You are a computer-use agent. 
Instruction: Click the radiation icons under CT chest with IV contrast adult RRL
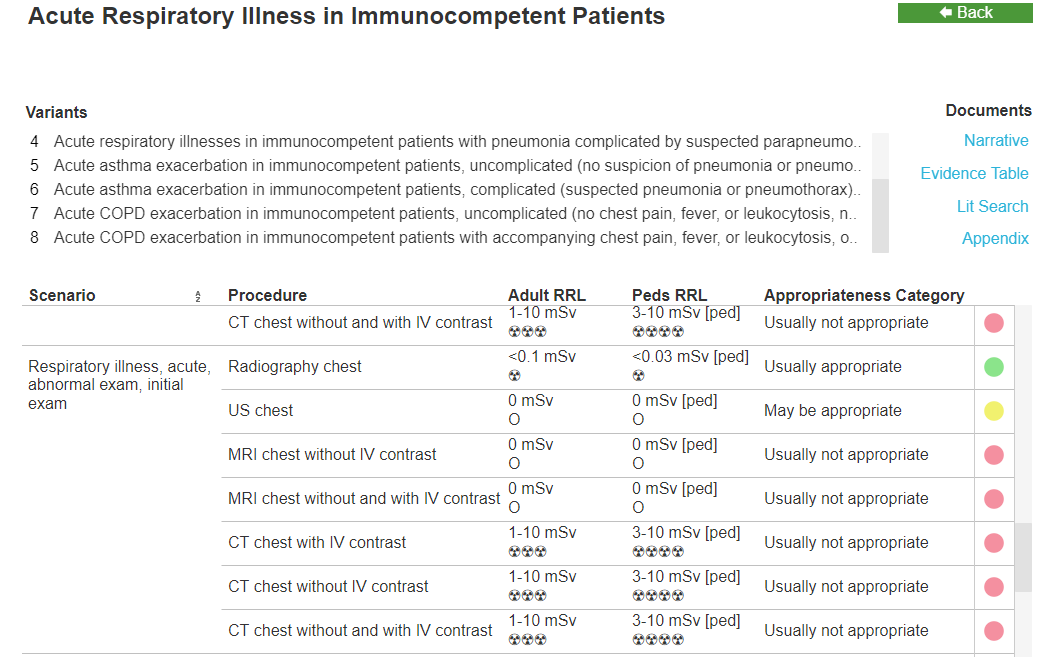pos(527,552)
